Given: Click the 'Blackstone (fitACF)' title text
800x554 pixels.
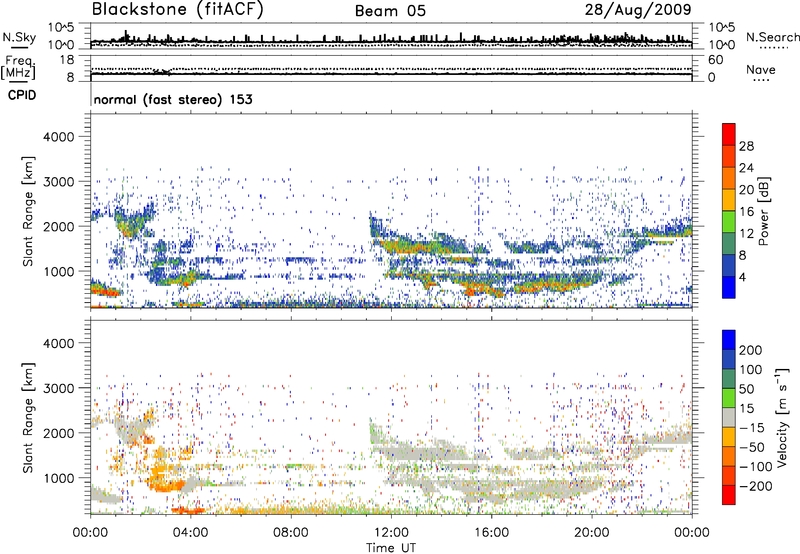Looking at the screenshot, I should point(177,10).
